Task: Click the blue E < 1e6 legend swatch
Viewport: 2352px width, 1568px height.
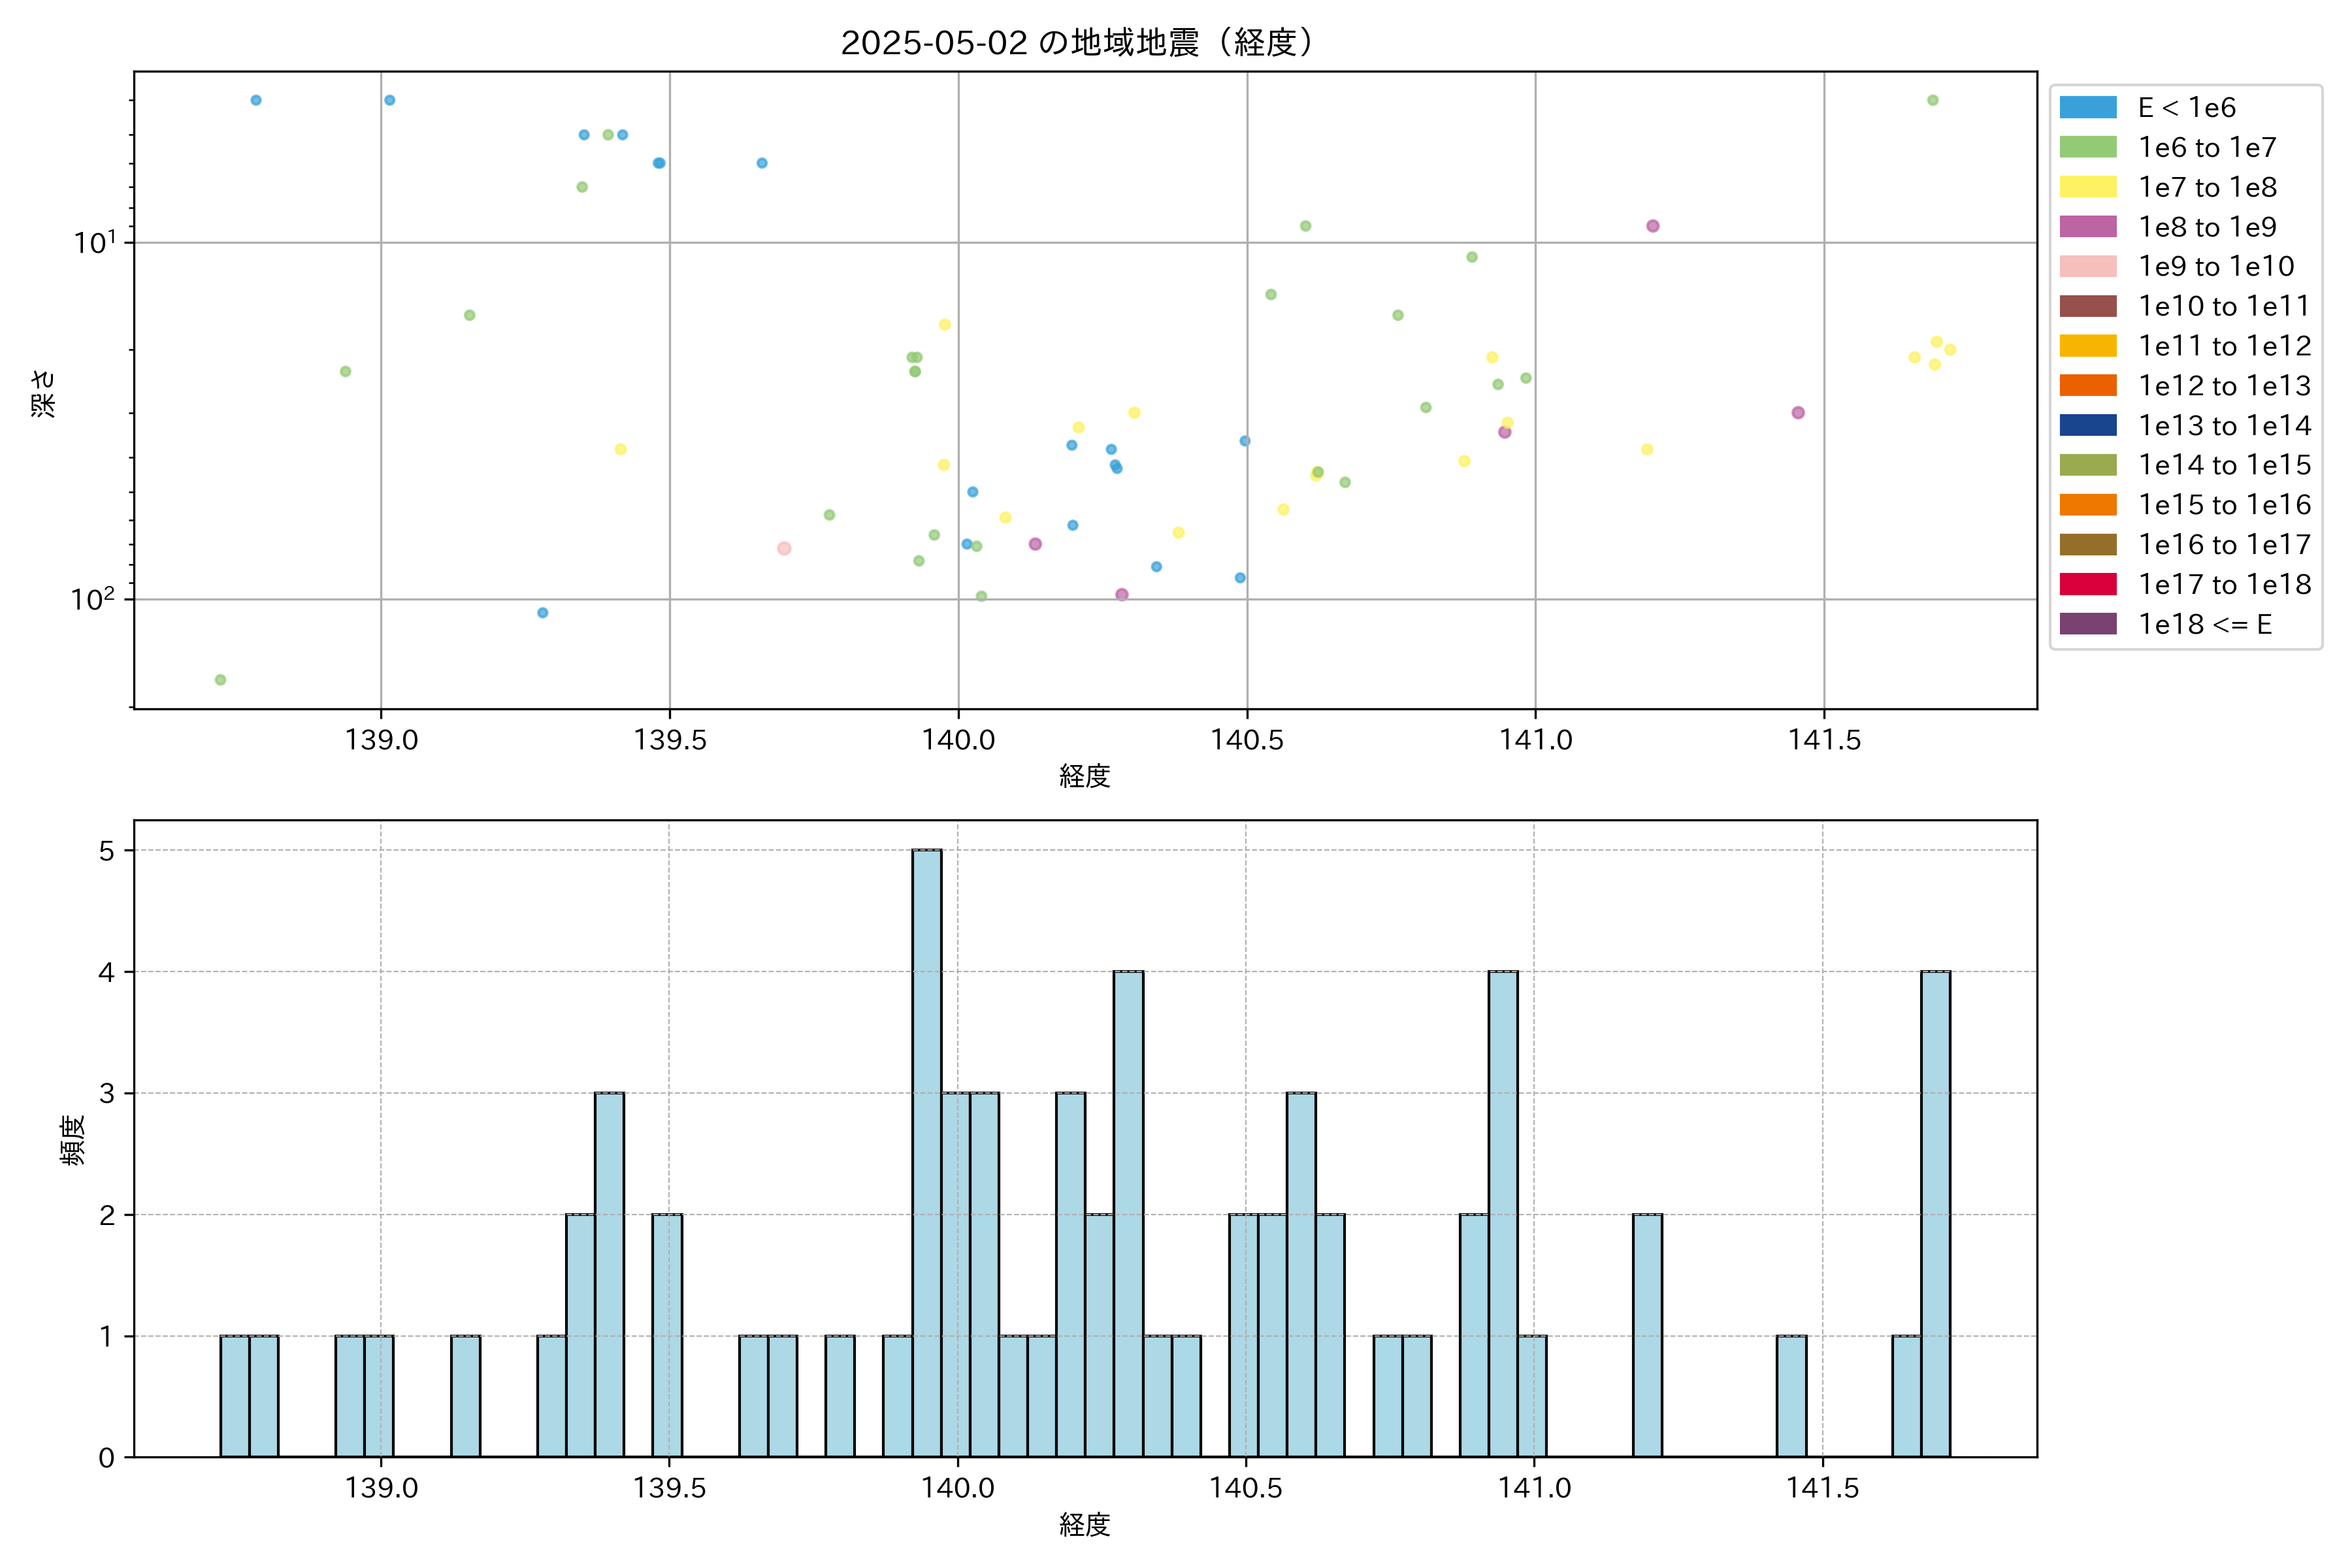Action: (x=2087, y=108)
